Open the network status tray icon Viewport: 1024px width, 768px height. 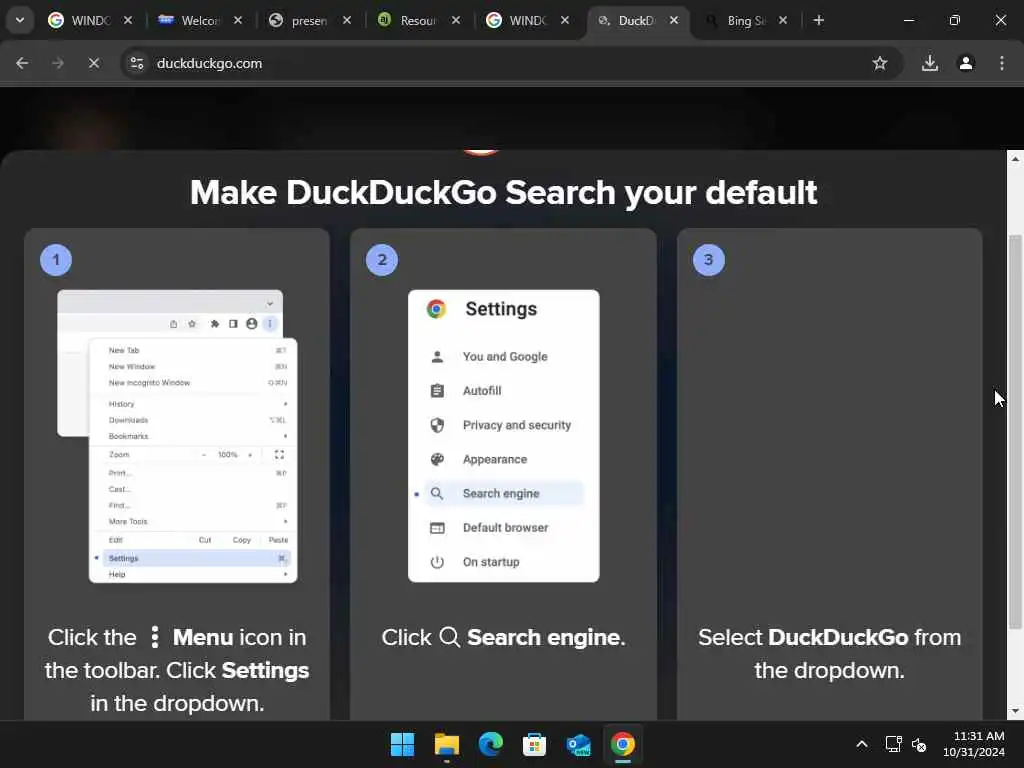click(x=893, y=744)
